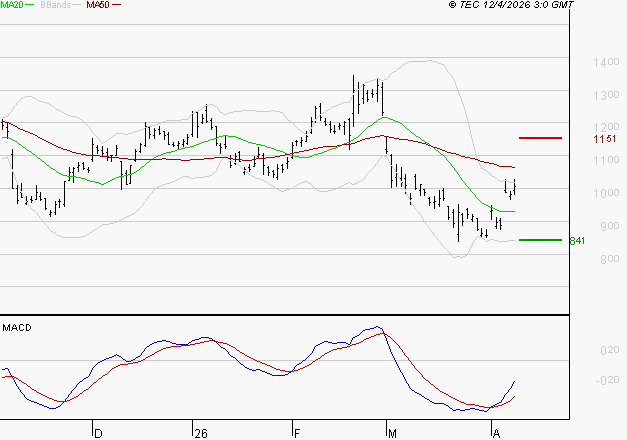The height and width of the screenshot is (440, 627).
Task: Select the A month marker on time axis
Action: click(495, 434)
